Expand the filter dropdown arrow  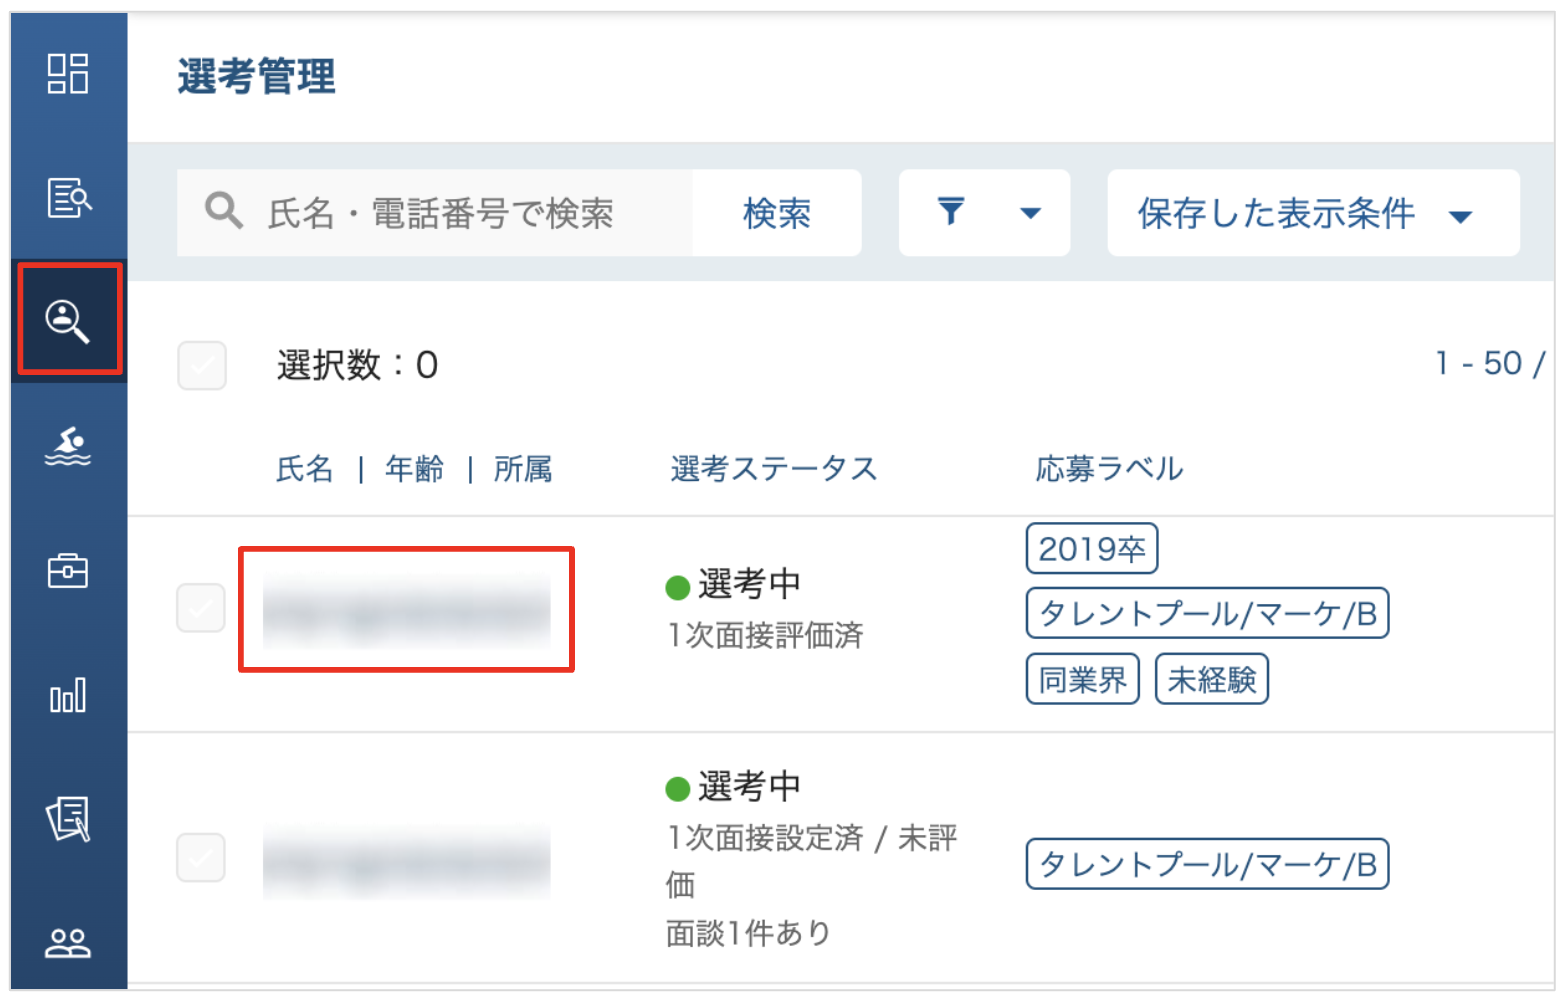click(1030, 213)
